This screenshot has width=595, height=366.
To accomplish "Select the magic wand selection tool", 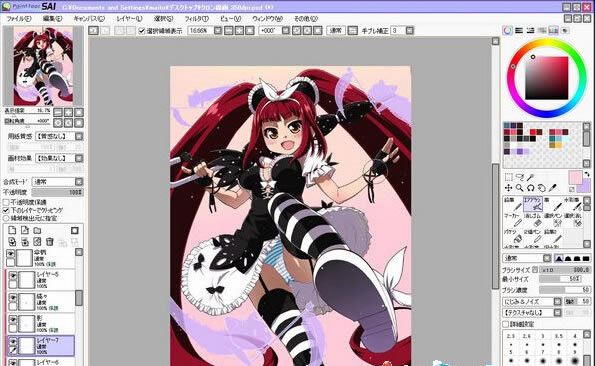I will 530,177.
